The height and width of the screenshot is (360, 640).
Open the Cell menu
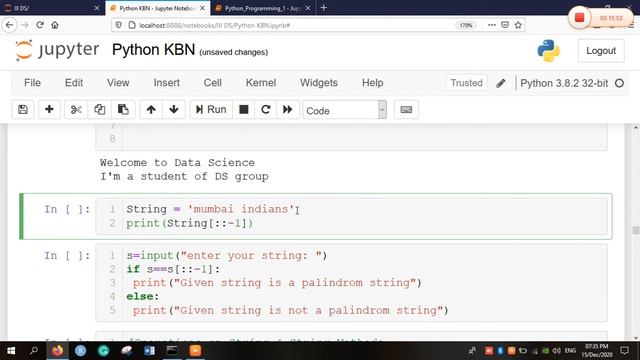[x=213, y=83]
